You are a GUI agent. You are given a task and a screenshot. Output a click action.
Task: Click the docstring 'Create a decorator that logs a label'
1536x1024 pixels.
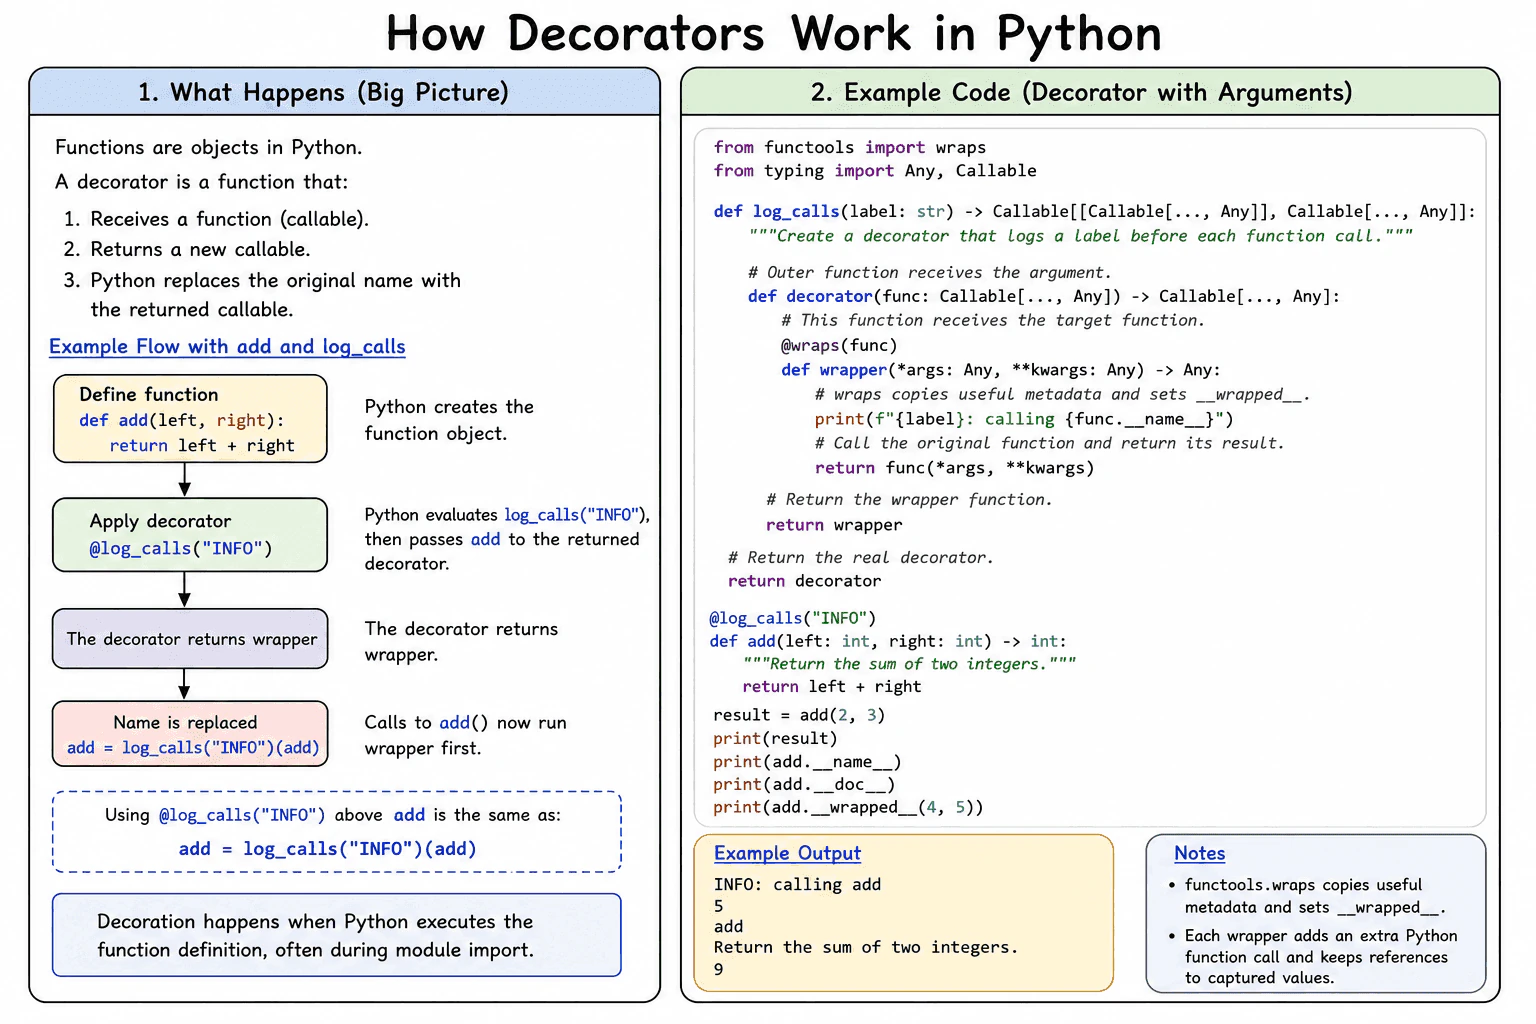click(1081, 236)
